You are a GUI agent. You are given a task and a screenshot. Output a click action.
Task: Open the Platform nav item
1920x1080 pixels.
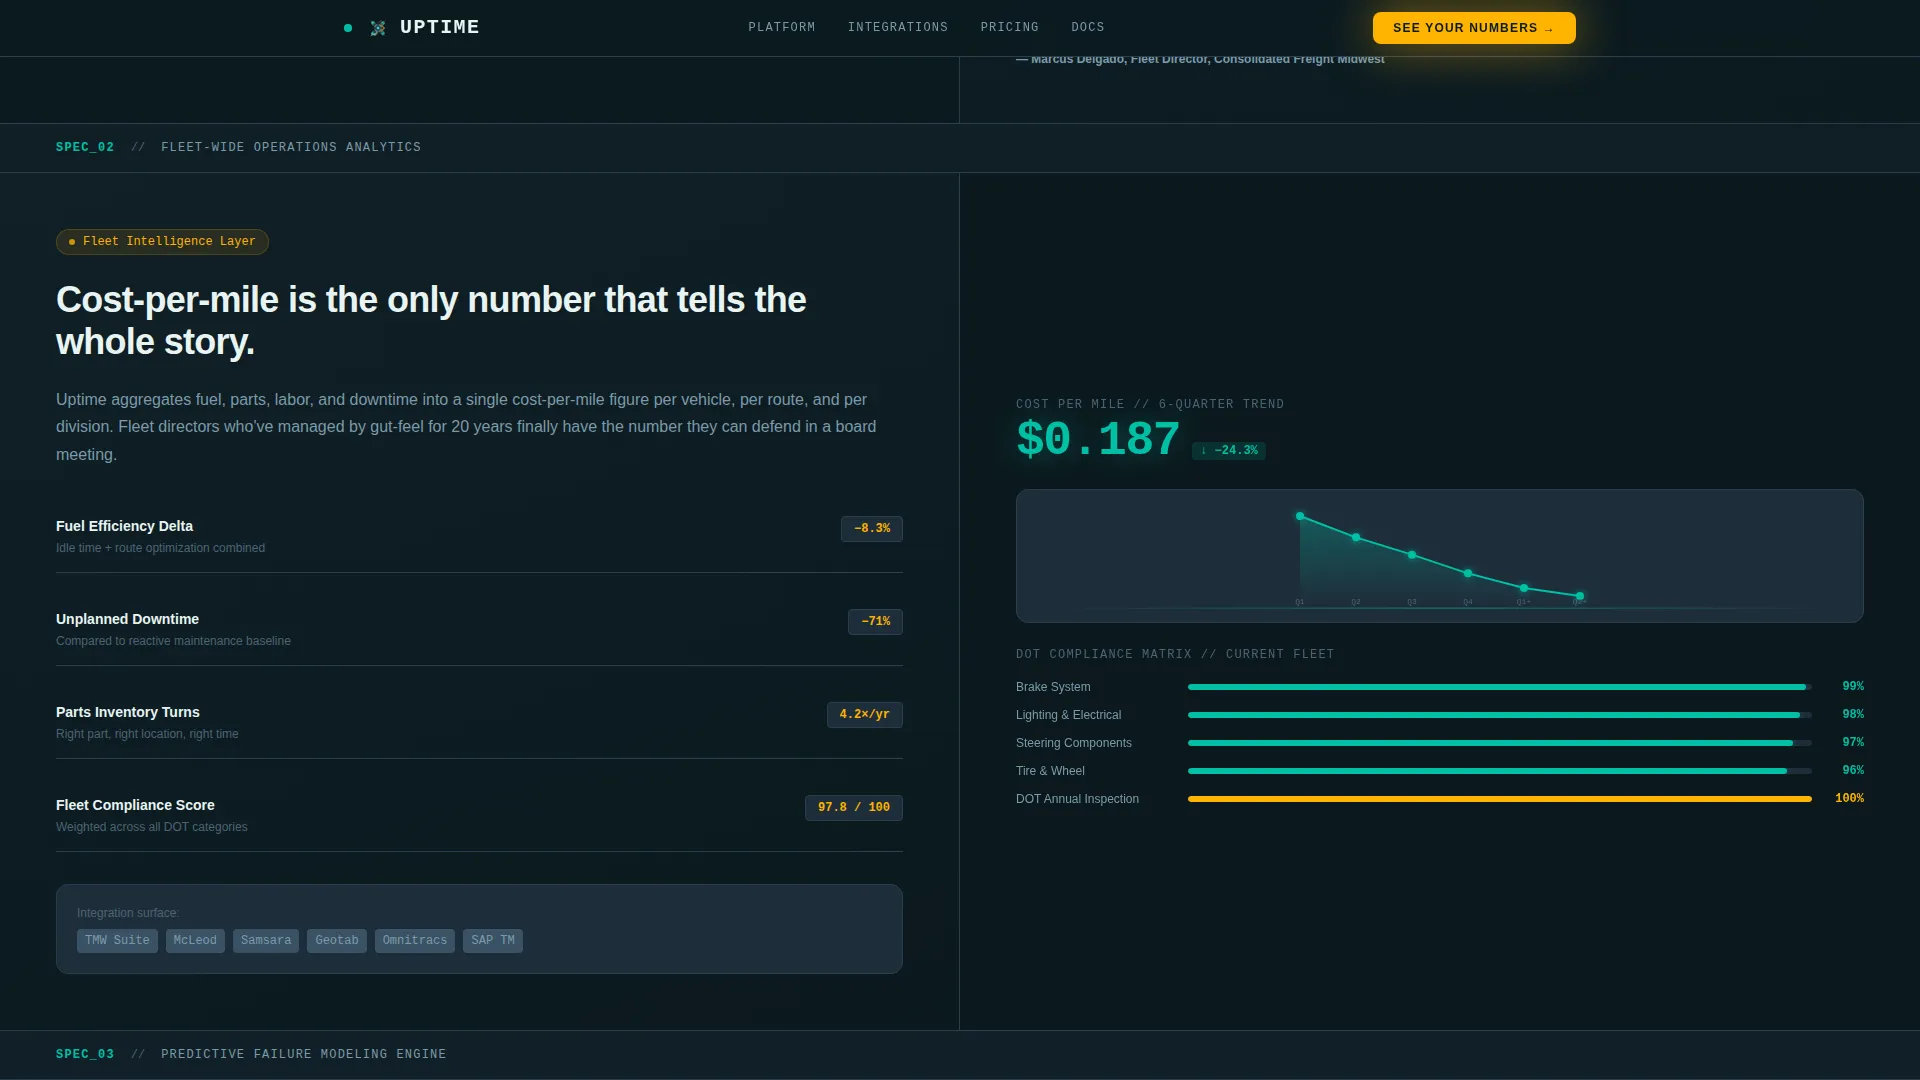click(782, 28)
